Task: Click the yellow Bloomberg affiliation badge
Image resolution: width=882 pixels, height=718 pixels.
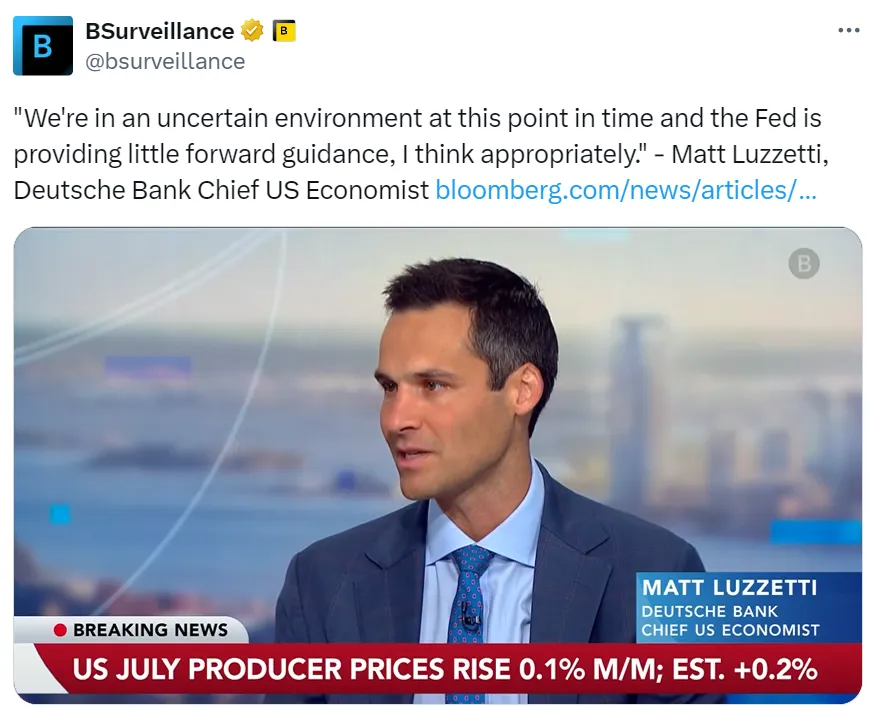Action: [x=284, y=31]
